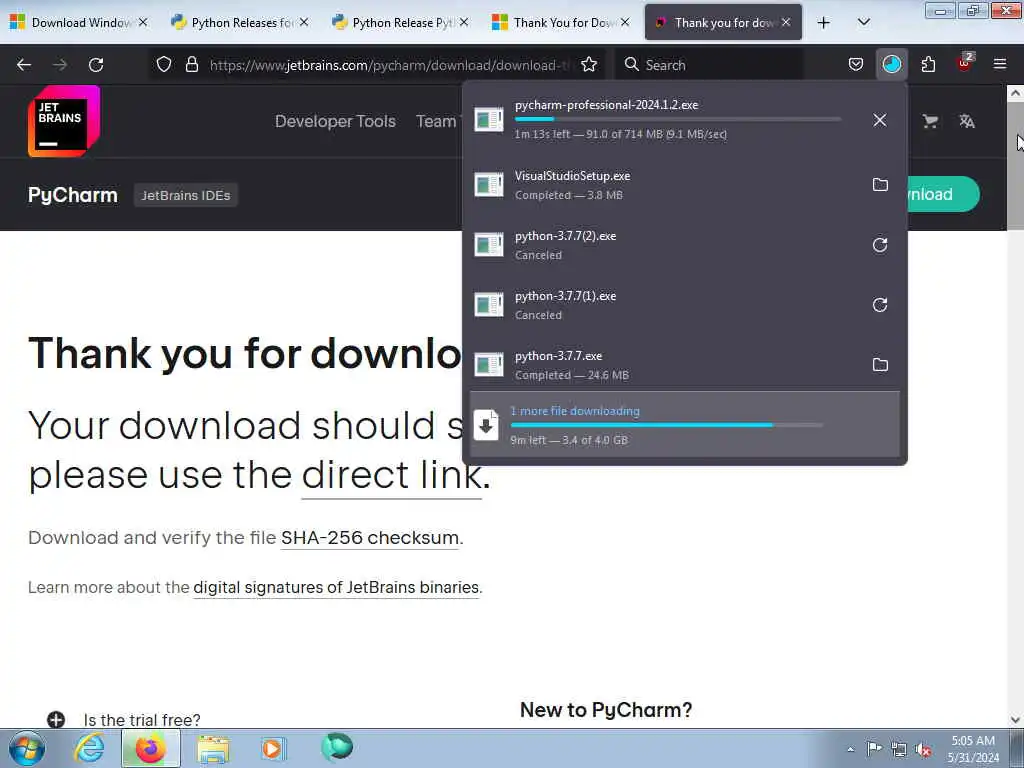Open the SHA-256 checksum link
The image size is (1024, 768).
370,537
